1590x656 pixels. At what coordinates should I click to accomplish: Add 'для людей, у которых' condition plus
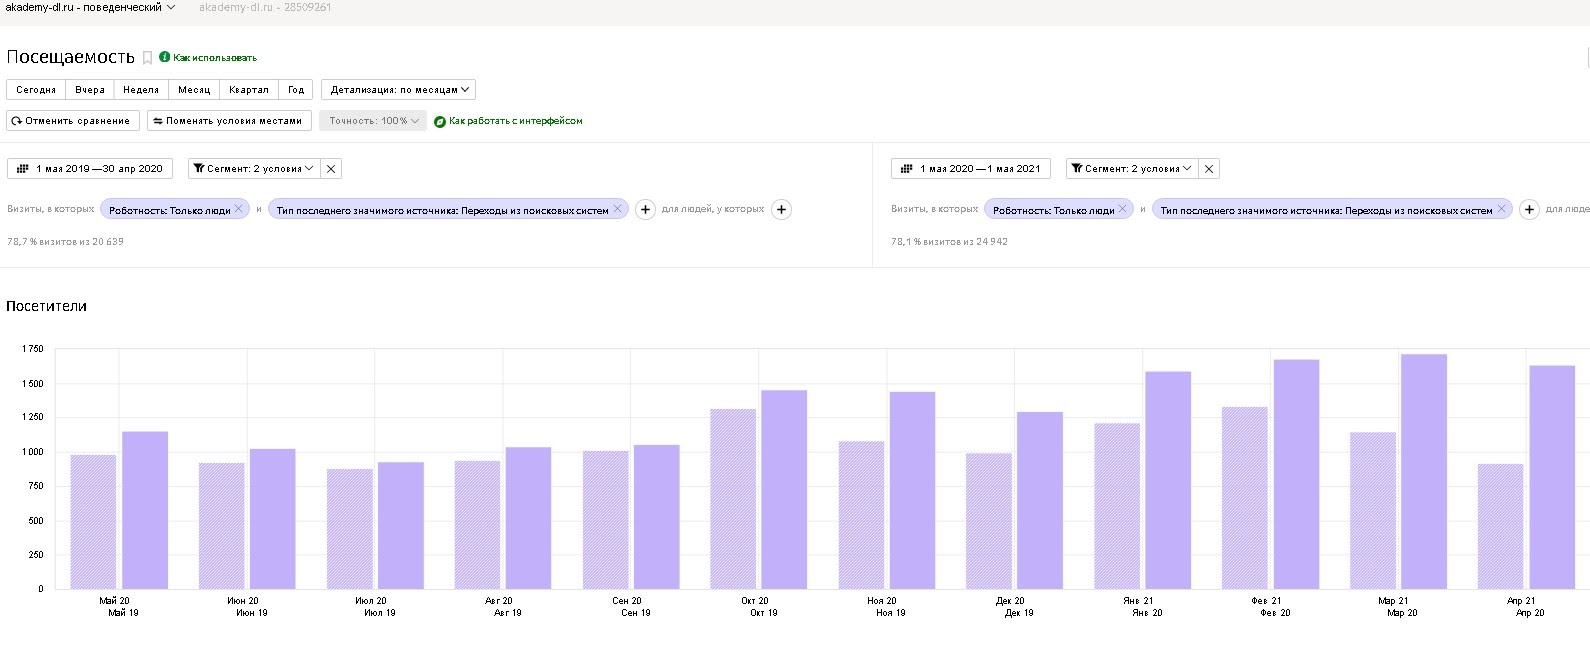click(x=782, y=210)
